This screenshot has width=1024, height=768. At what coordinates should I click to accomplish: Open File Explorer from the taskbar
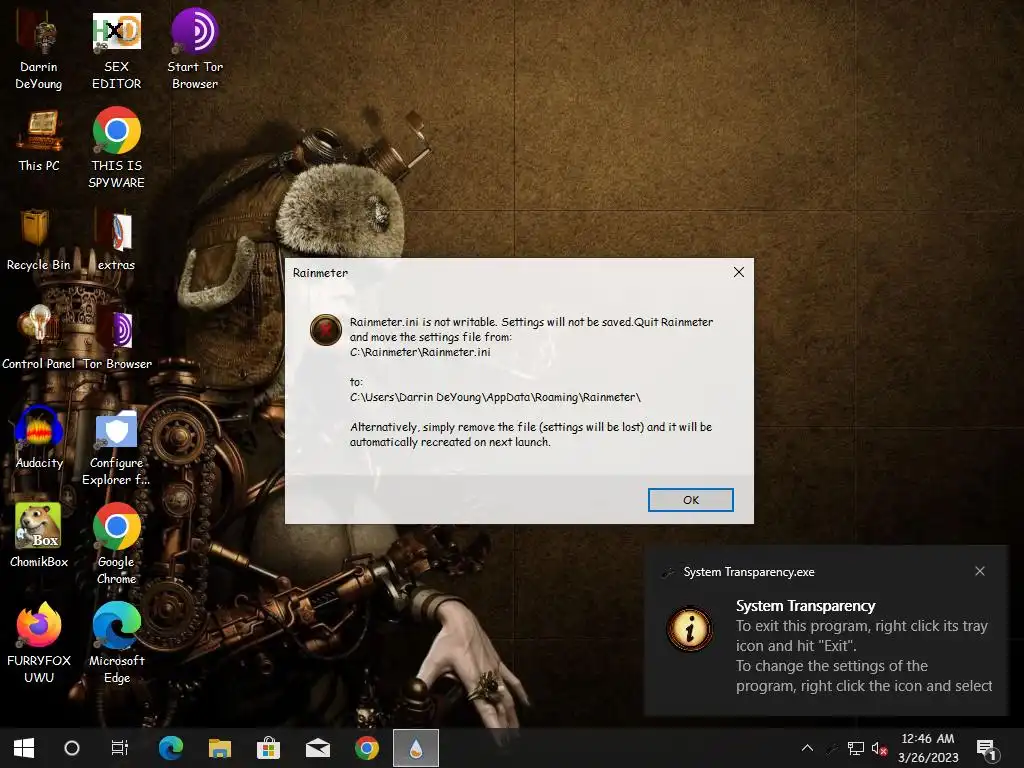point(219,748)
